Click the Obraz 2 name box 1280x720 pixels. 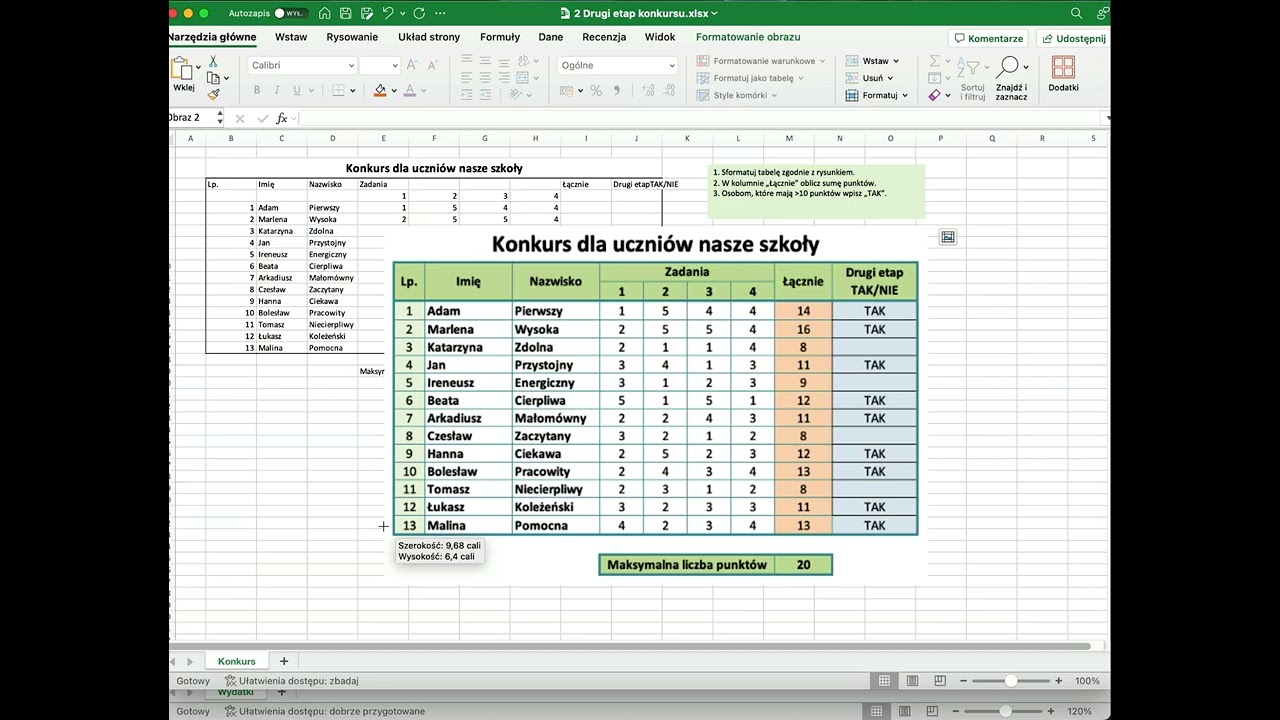[x=190, y=117]
